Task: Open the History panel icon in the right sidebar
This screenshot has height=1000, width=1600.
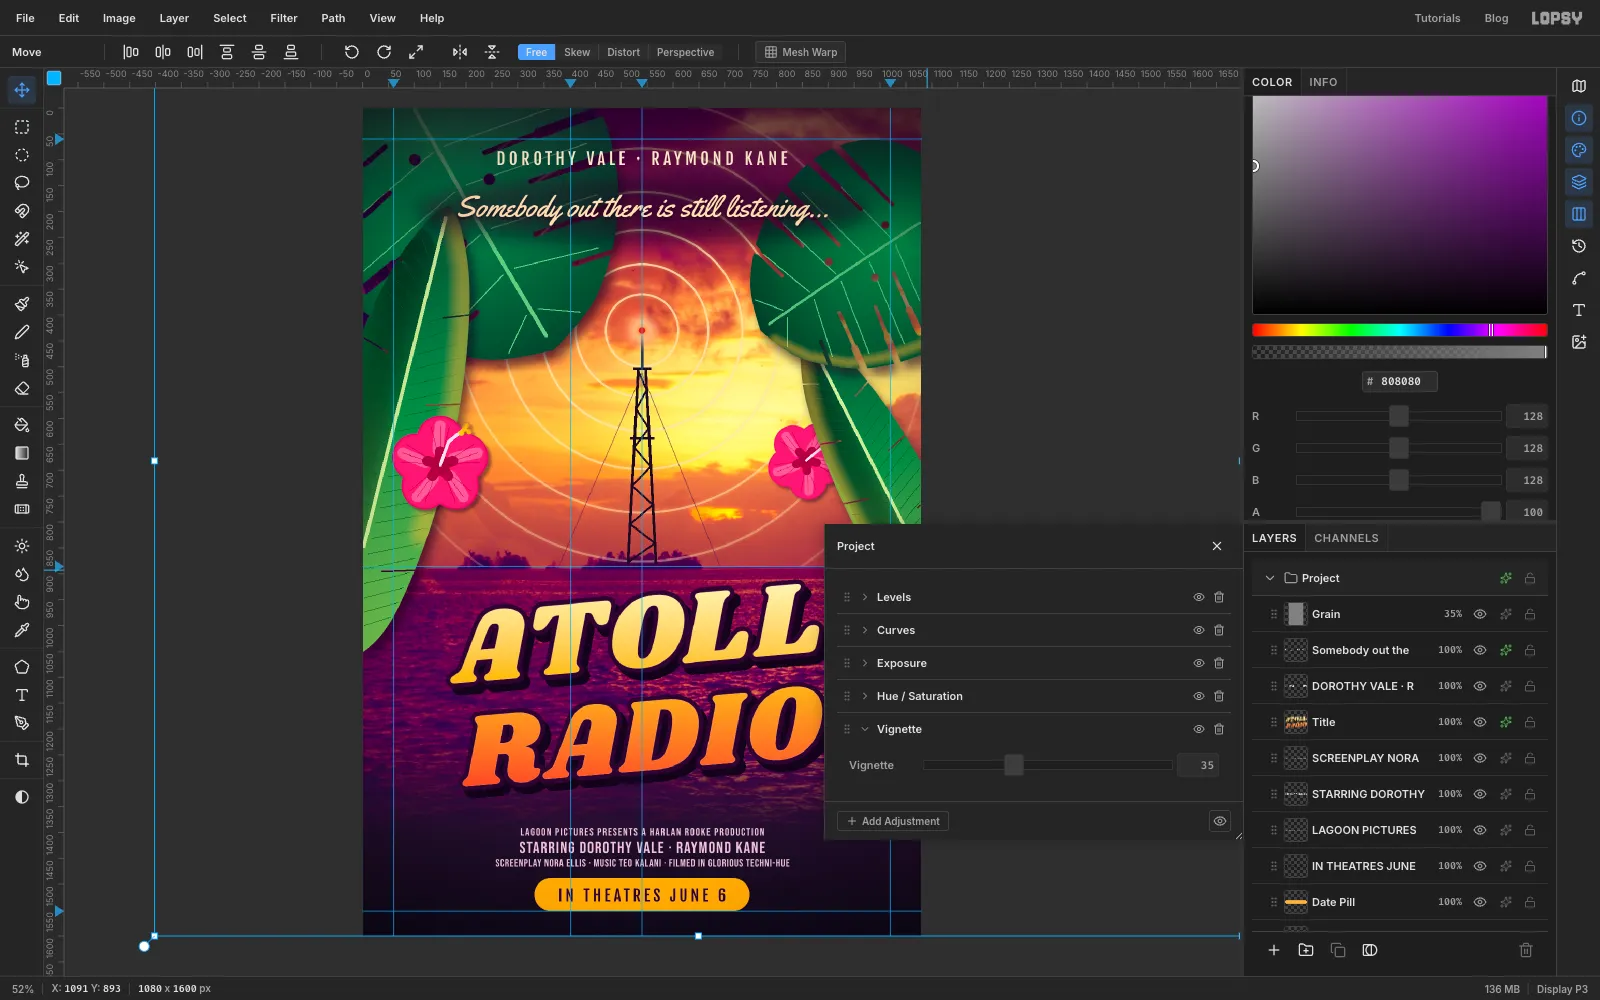Action: [x=1579, y=246]
